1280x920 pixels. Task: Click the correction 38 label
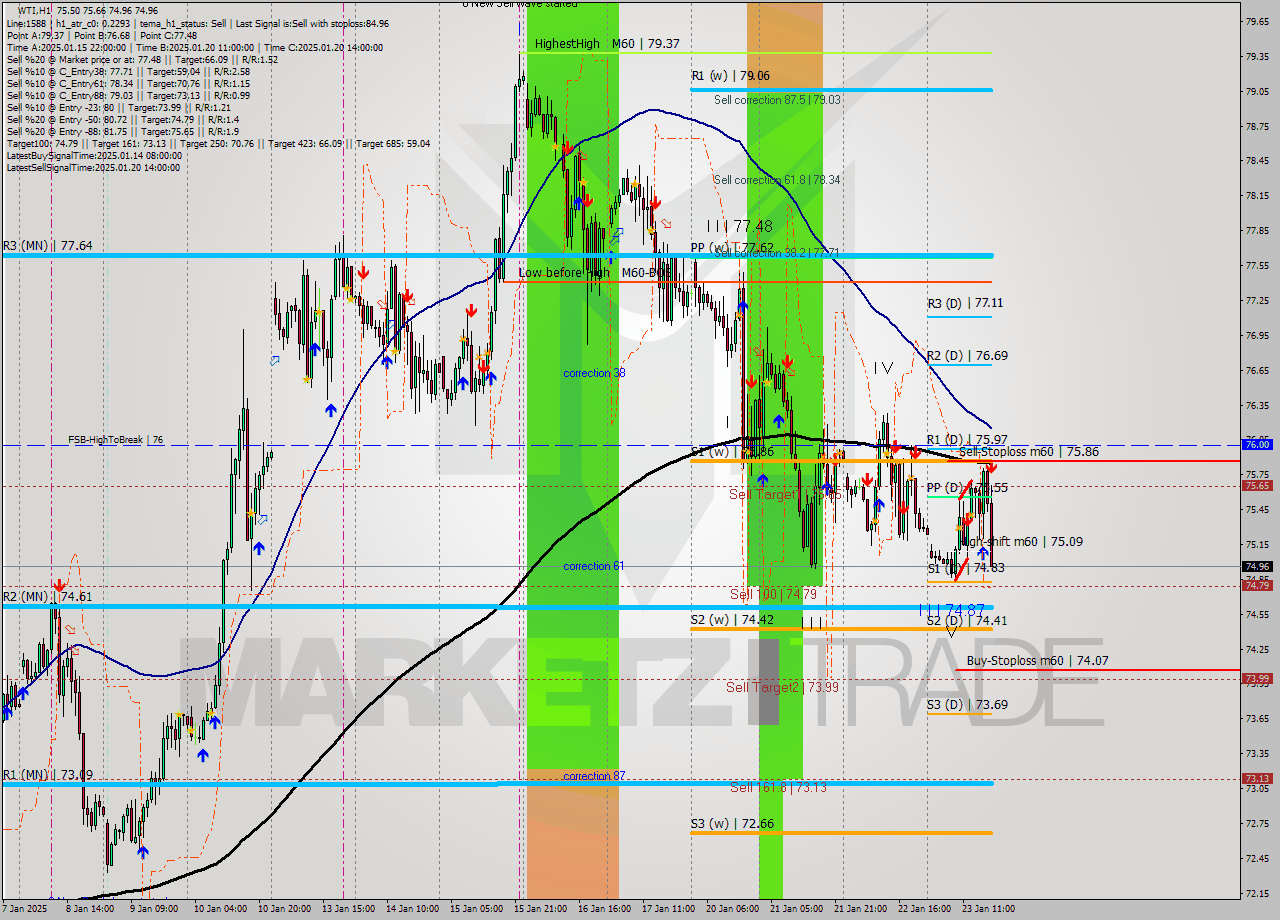[x=594, y=373]
